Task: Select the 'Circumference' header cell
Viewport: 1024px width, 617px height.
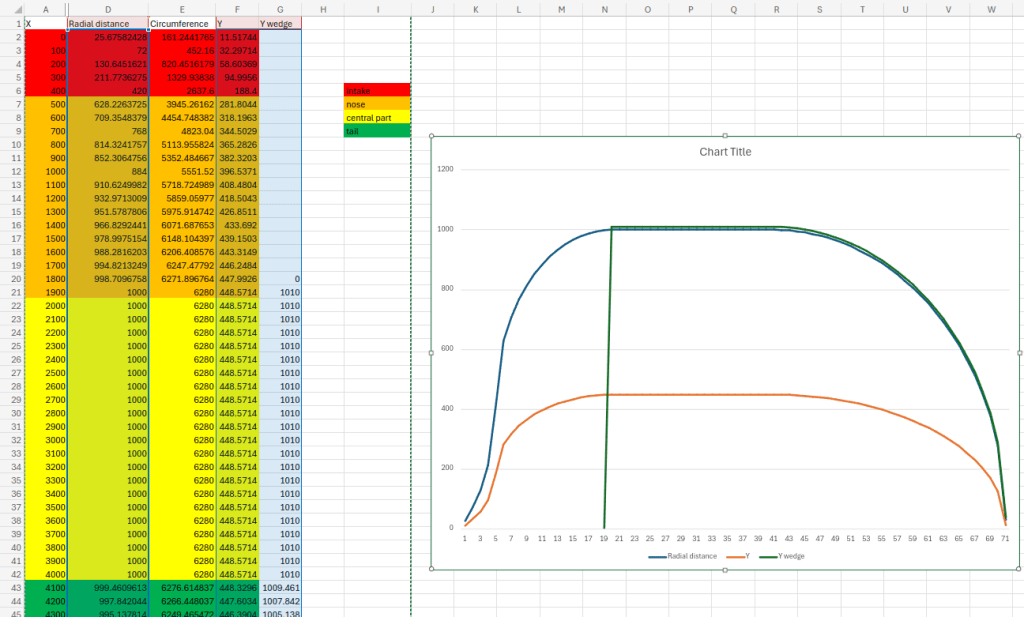Action: pos(181,23)
